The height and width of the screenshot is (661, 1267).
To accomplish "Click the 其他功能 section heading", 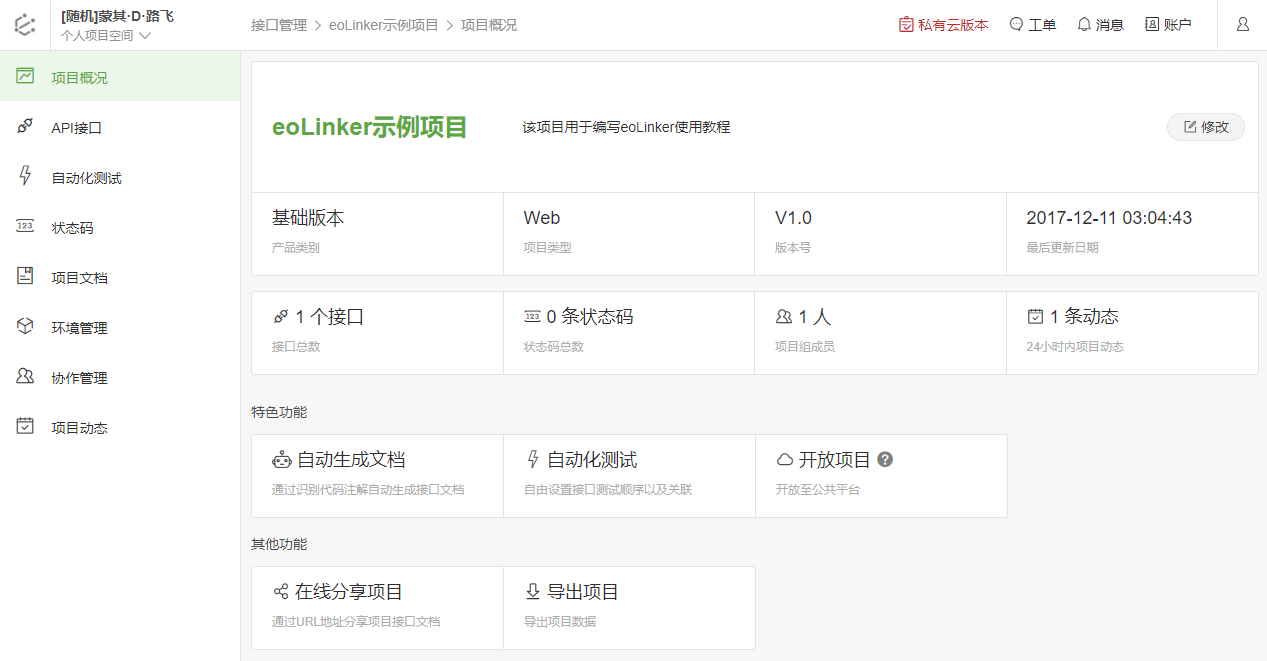I will point(279,544).
